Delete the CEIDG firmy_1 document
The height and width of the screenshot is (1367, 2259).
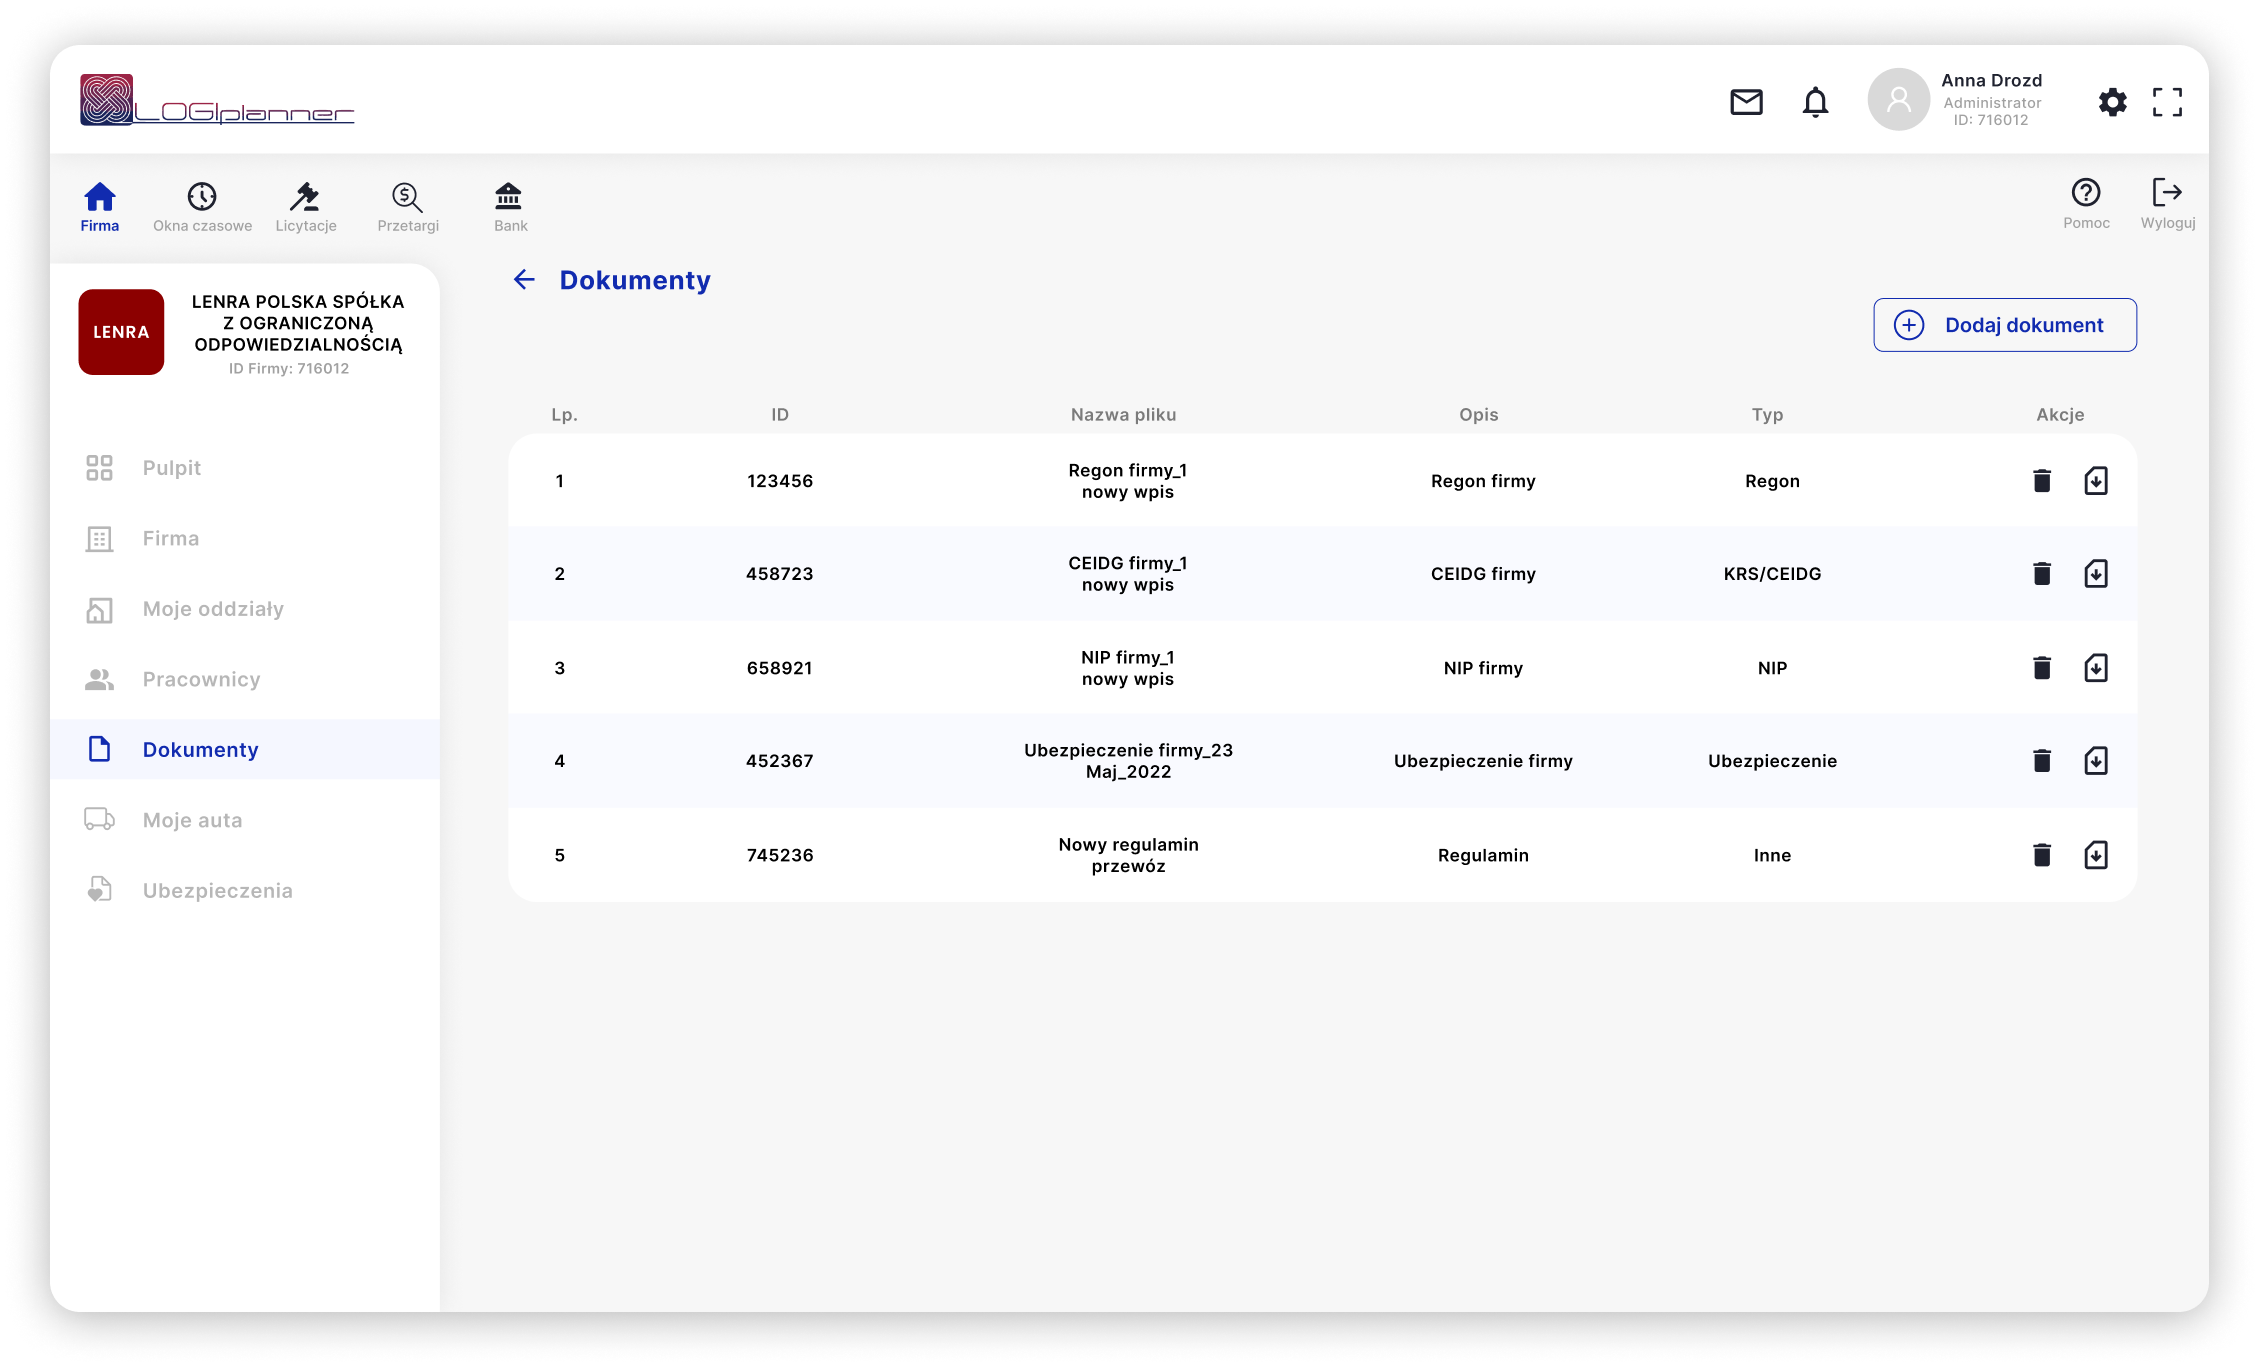[x=2042, y=574]
